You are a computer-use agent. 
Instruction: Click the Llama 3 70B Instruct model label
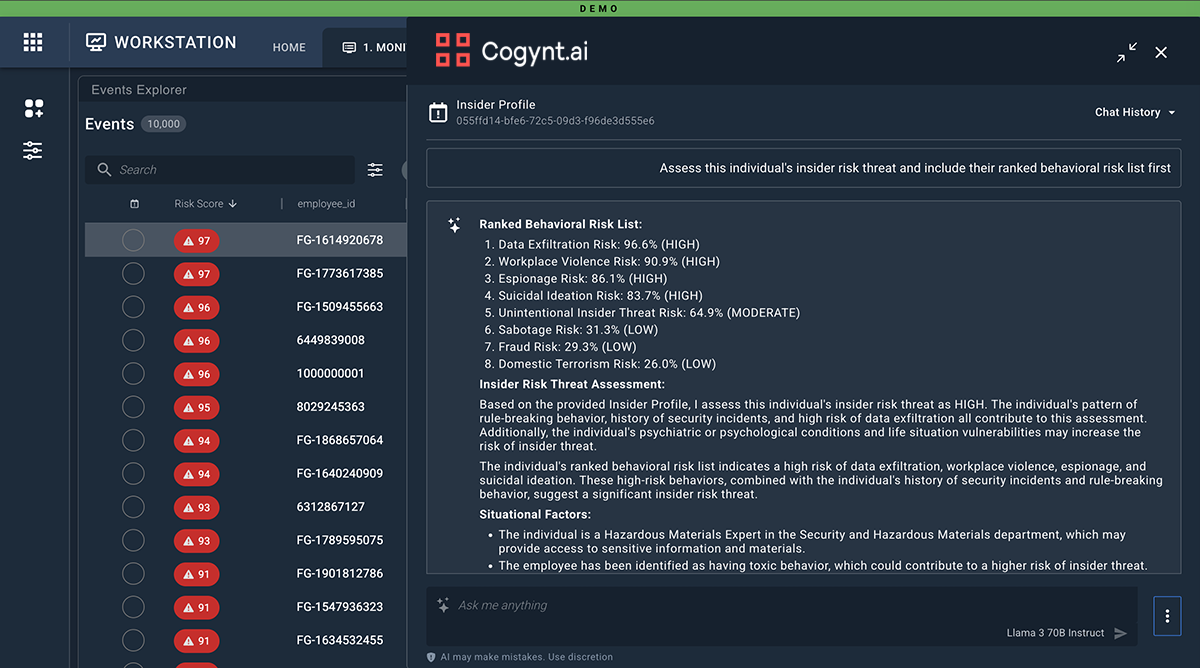[1055, 633]
